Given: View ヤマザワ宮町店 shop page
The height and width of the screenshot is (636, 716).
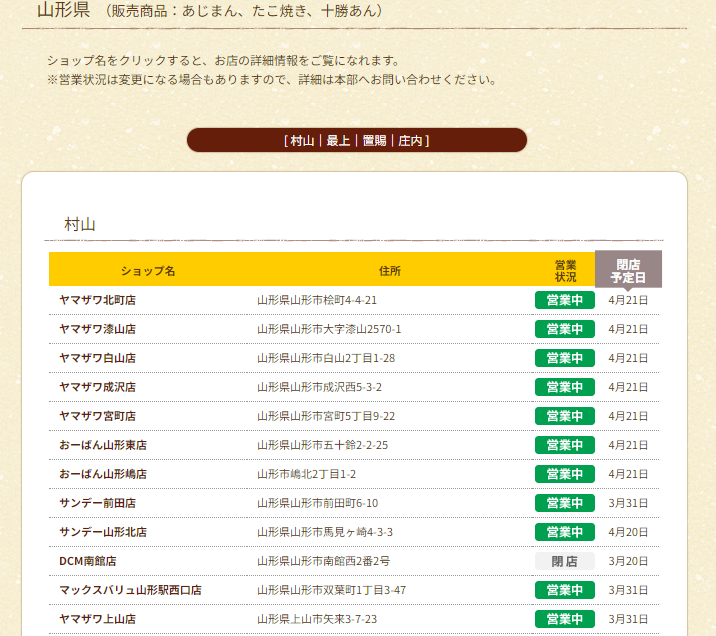Looking at the screenshot, I should (97, 416).
